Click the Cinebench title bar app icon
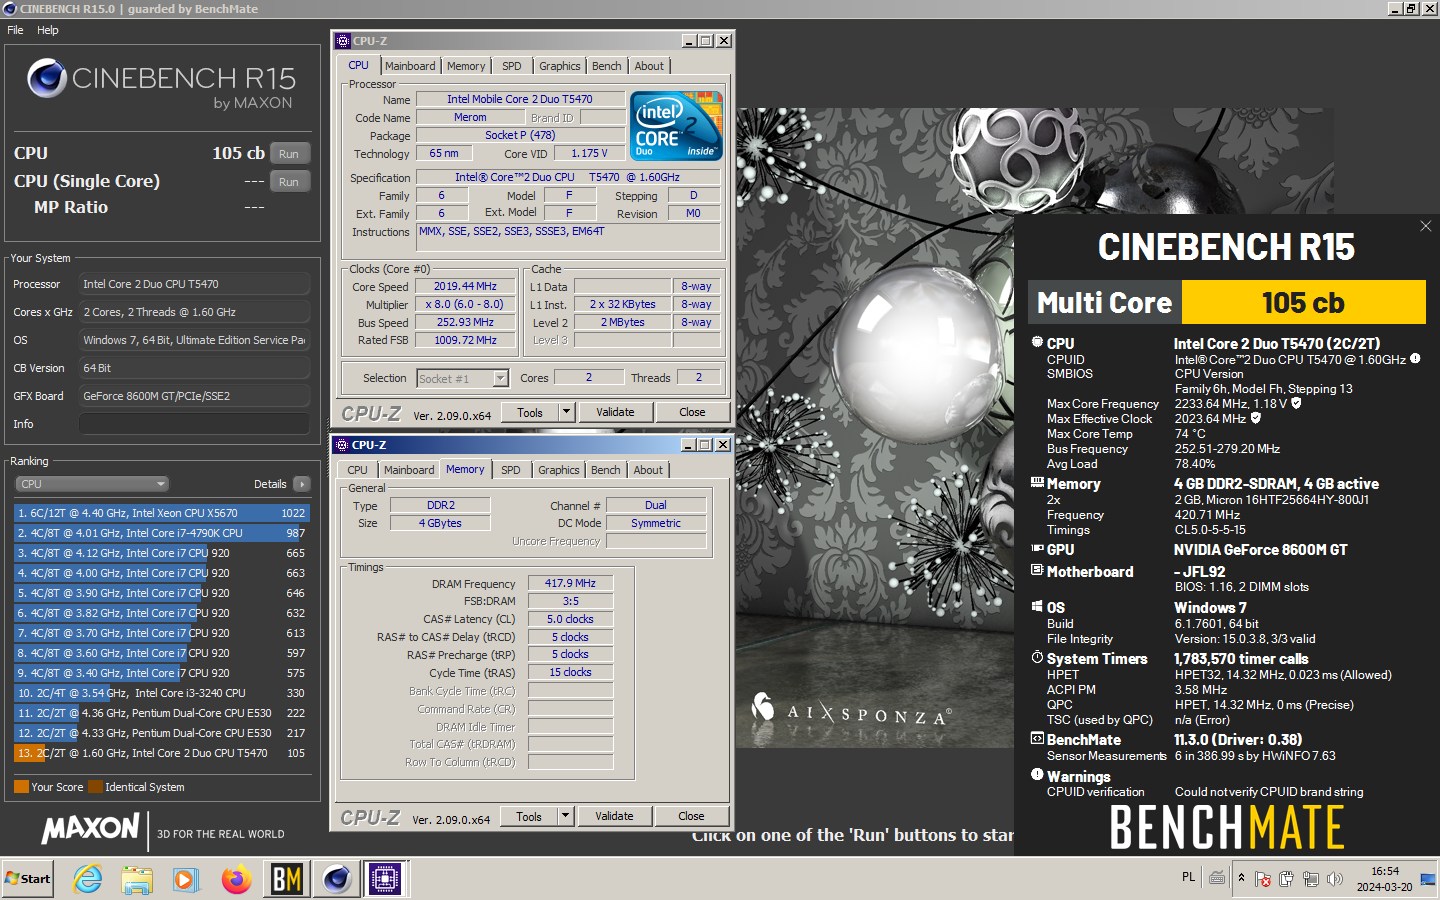Screen dimensions: 1440x900 10,9
